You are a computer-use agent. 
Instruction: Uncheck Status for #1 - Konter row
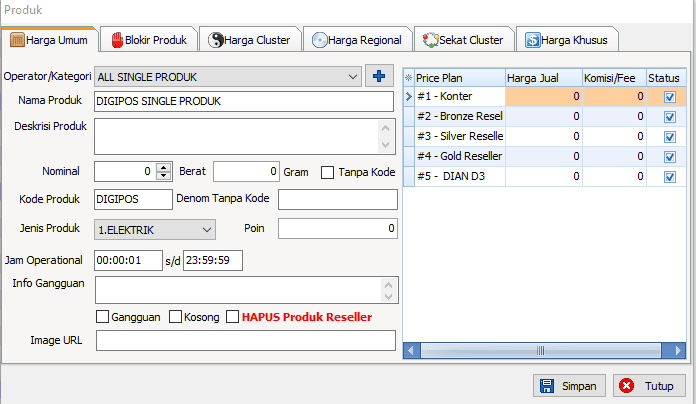669,97
